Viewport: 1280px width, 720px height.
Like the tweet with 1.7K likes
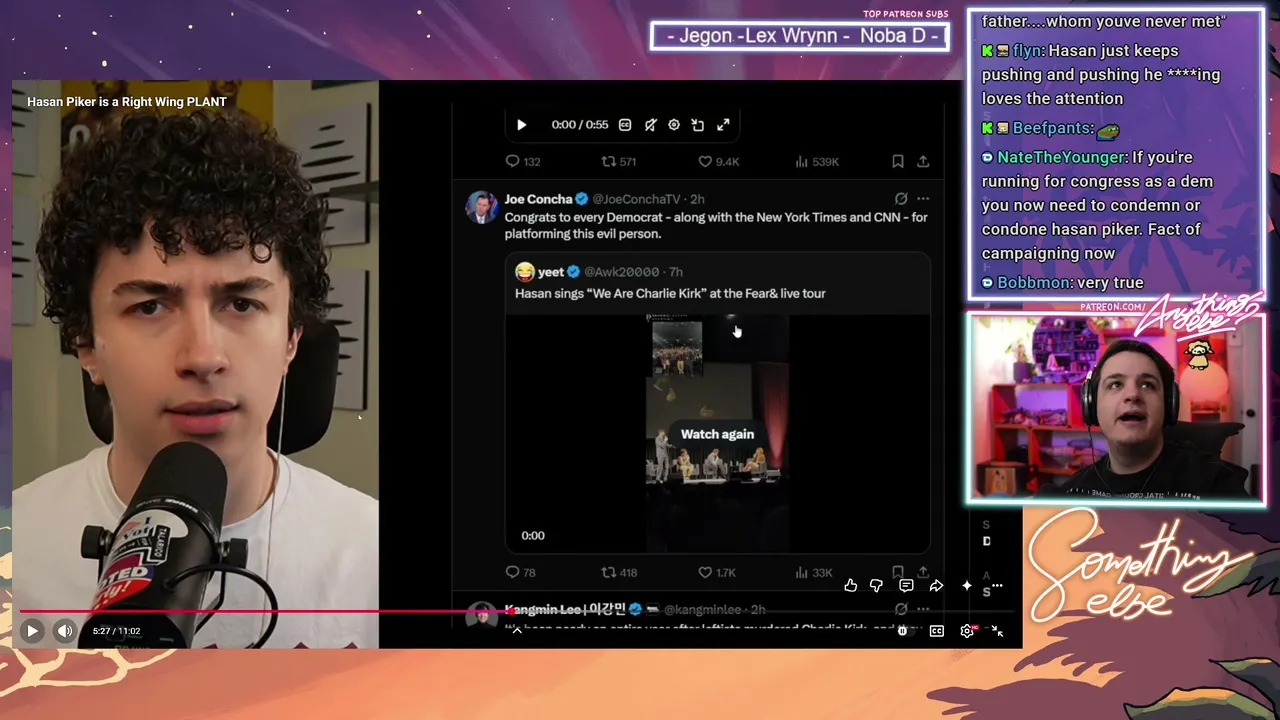[716, 572]
